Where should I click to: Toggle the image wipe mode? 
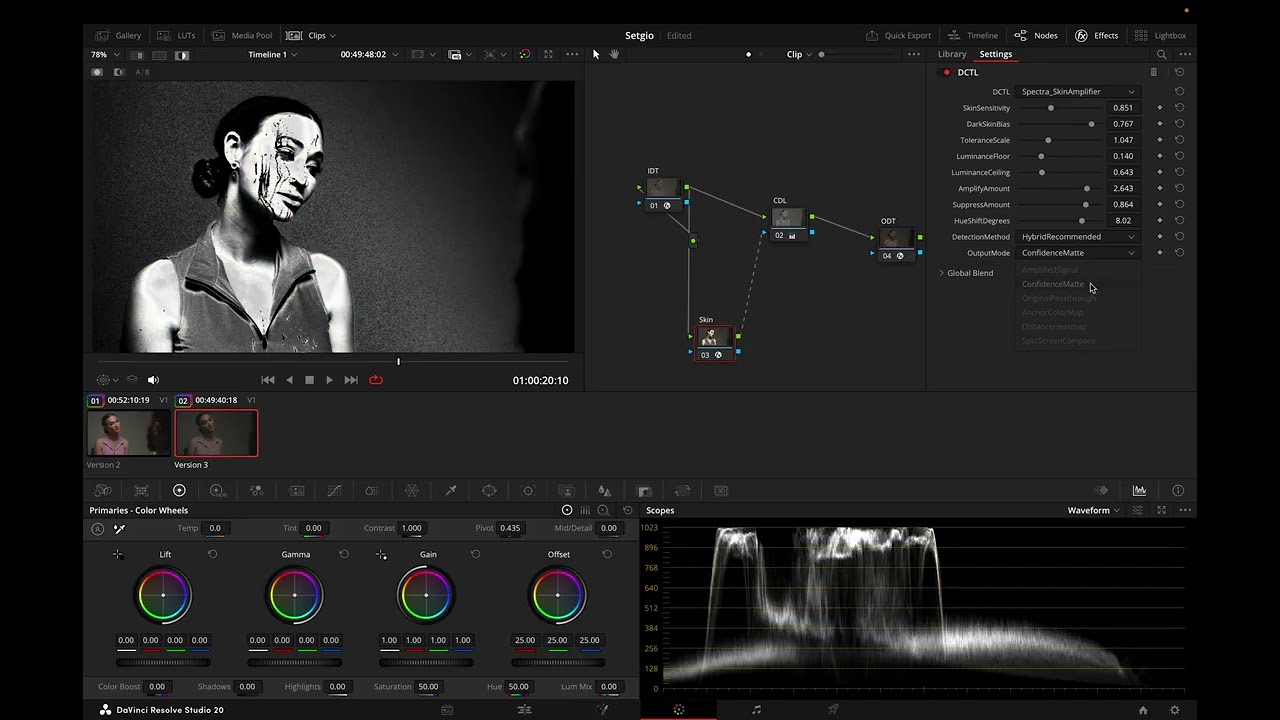pyautogui.click(x=137, y=55)
